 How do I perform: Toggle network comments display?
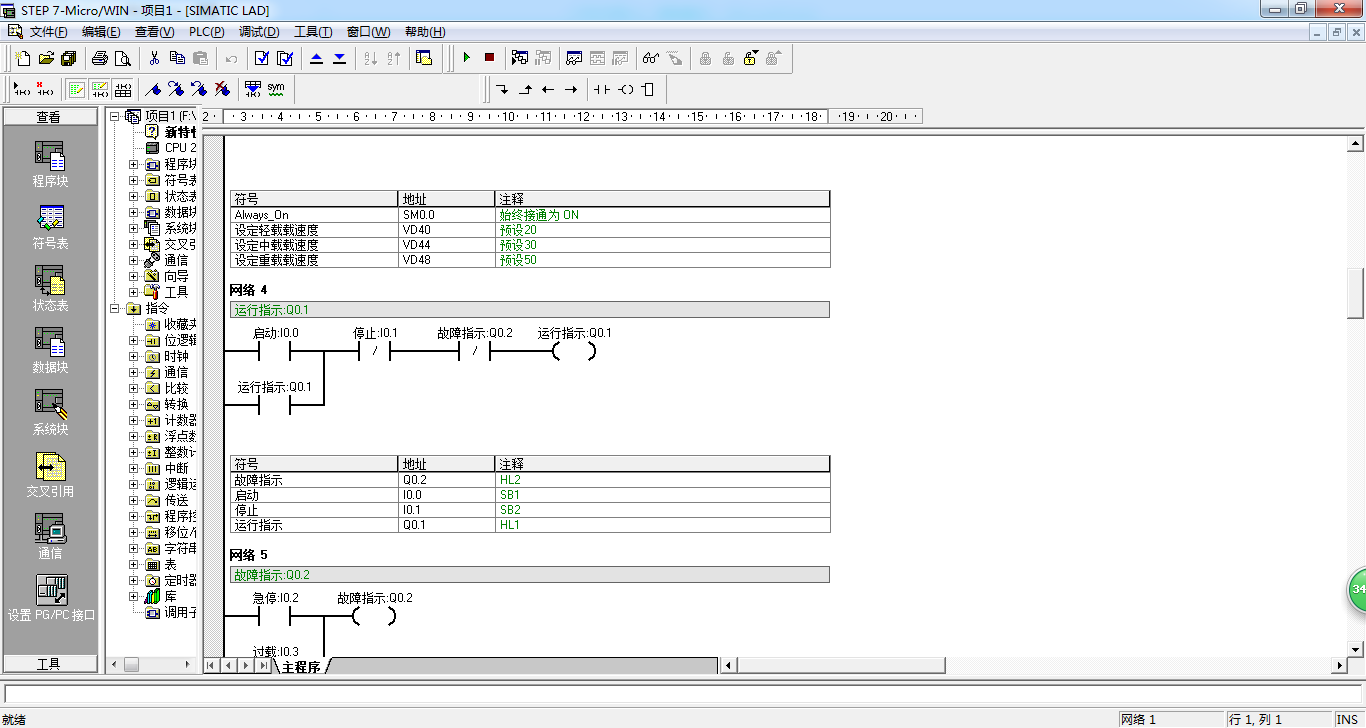coord(100,90)
